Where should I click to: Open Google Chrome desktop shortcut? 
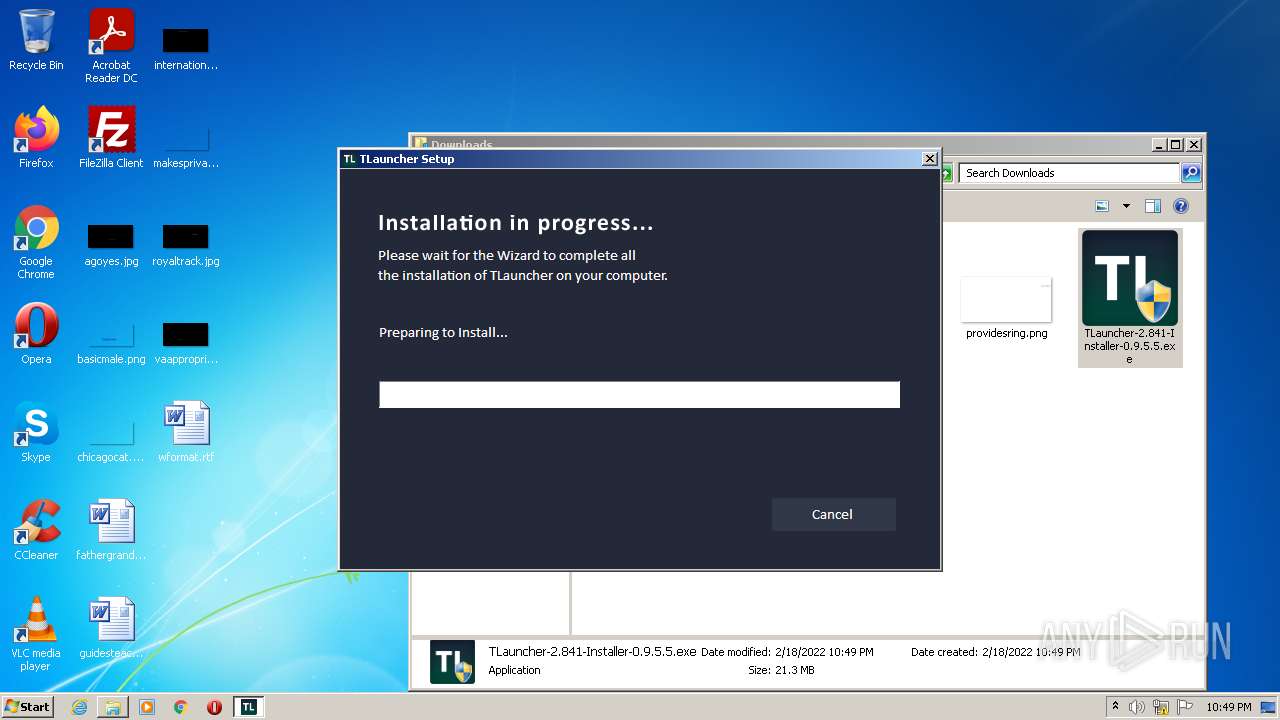point(36,242)
